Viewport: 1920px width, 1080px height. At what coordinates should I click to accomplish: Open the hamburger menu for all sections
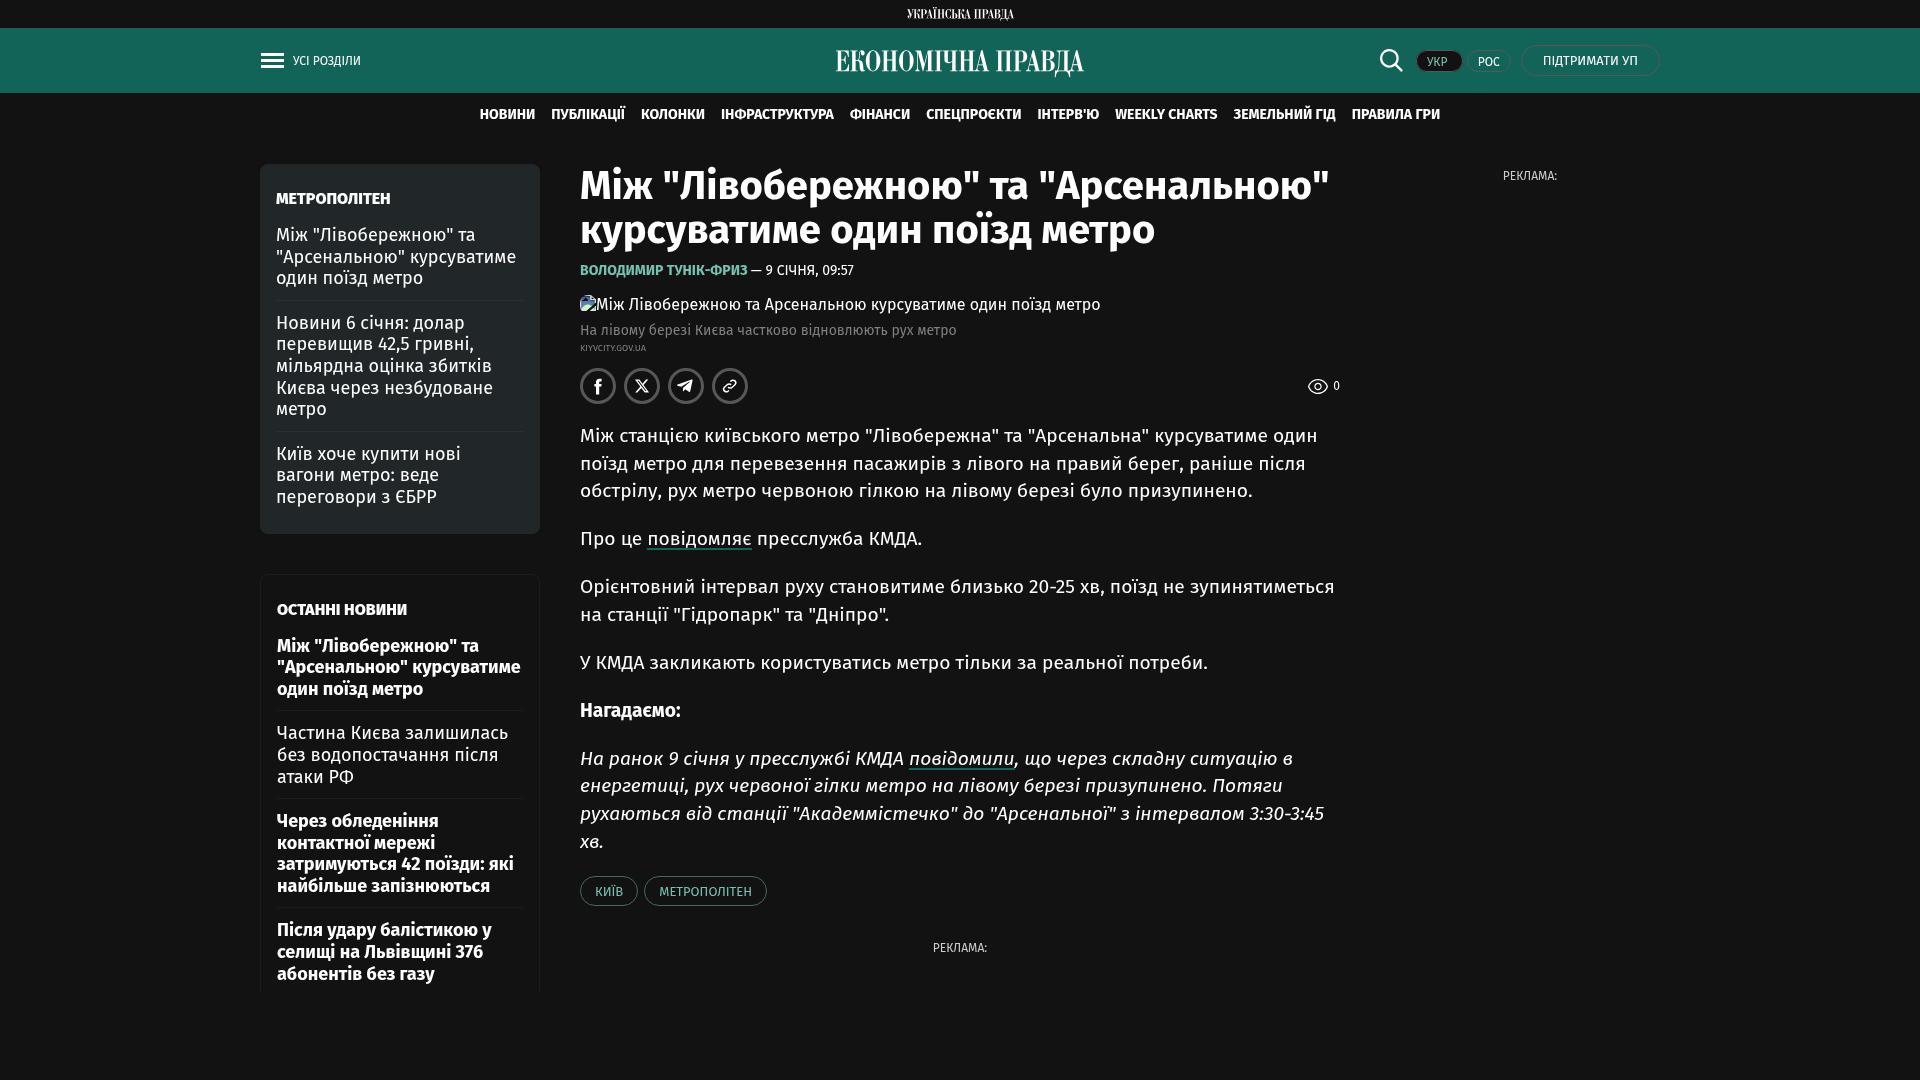pyautogui.click(x=273, y=61)
